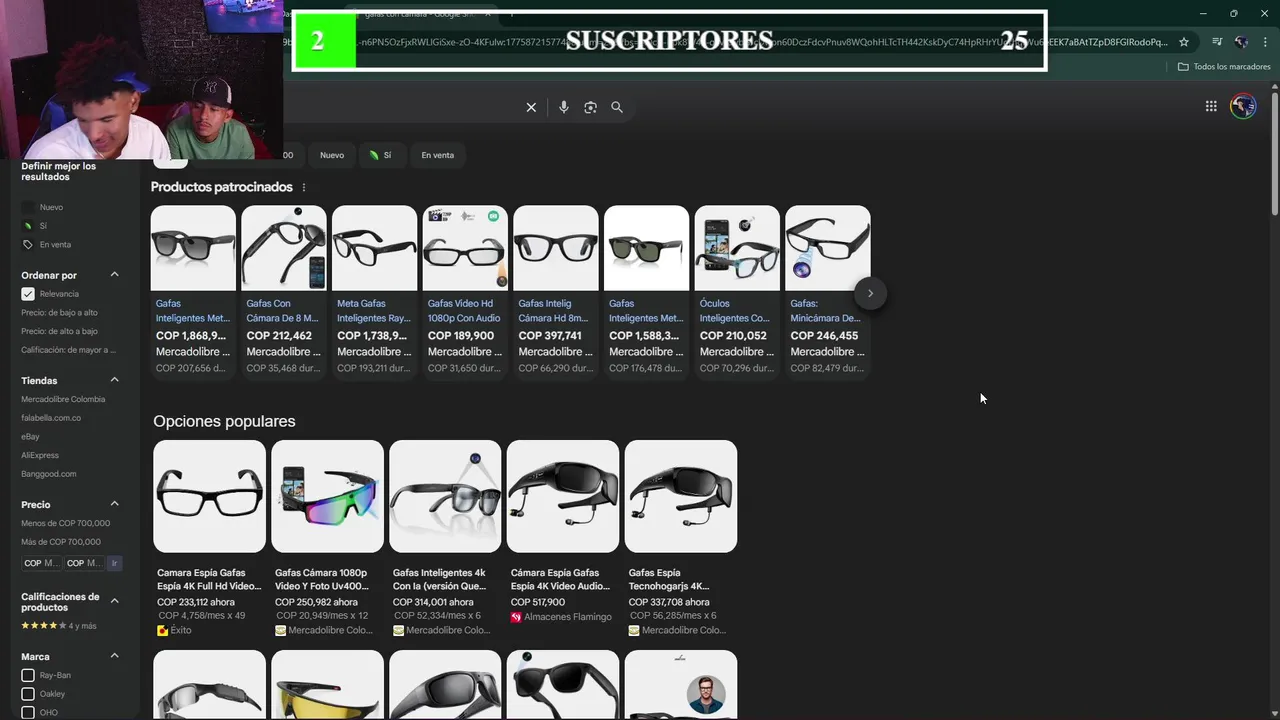The height and width of the screenshot is (720, 1280).
Task: Collapse the Marca section
Action: 114,656
